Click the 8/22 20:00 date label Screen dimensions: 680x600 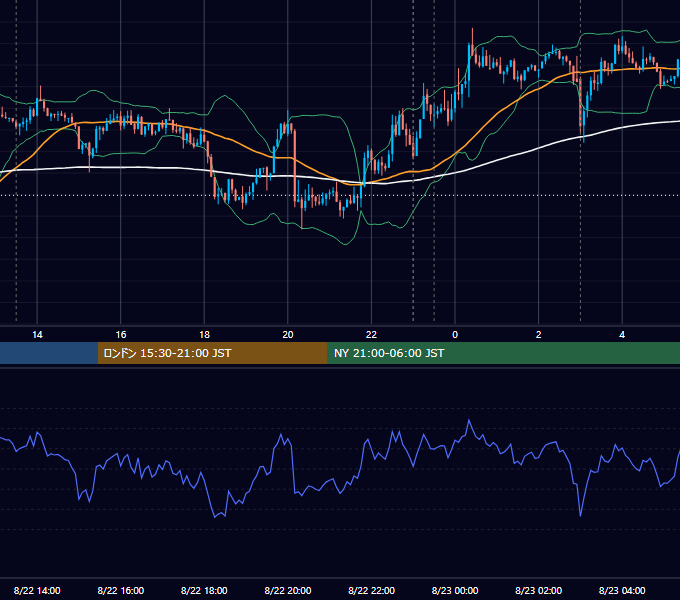click(x=288, y=590)
